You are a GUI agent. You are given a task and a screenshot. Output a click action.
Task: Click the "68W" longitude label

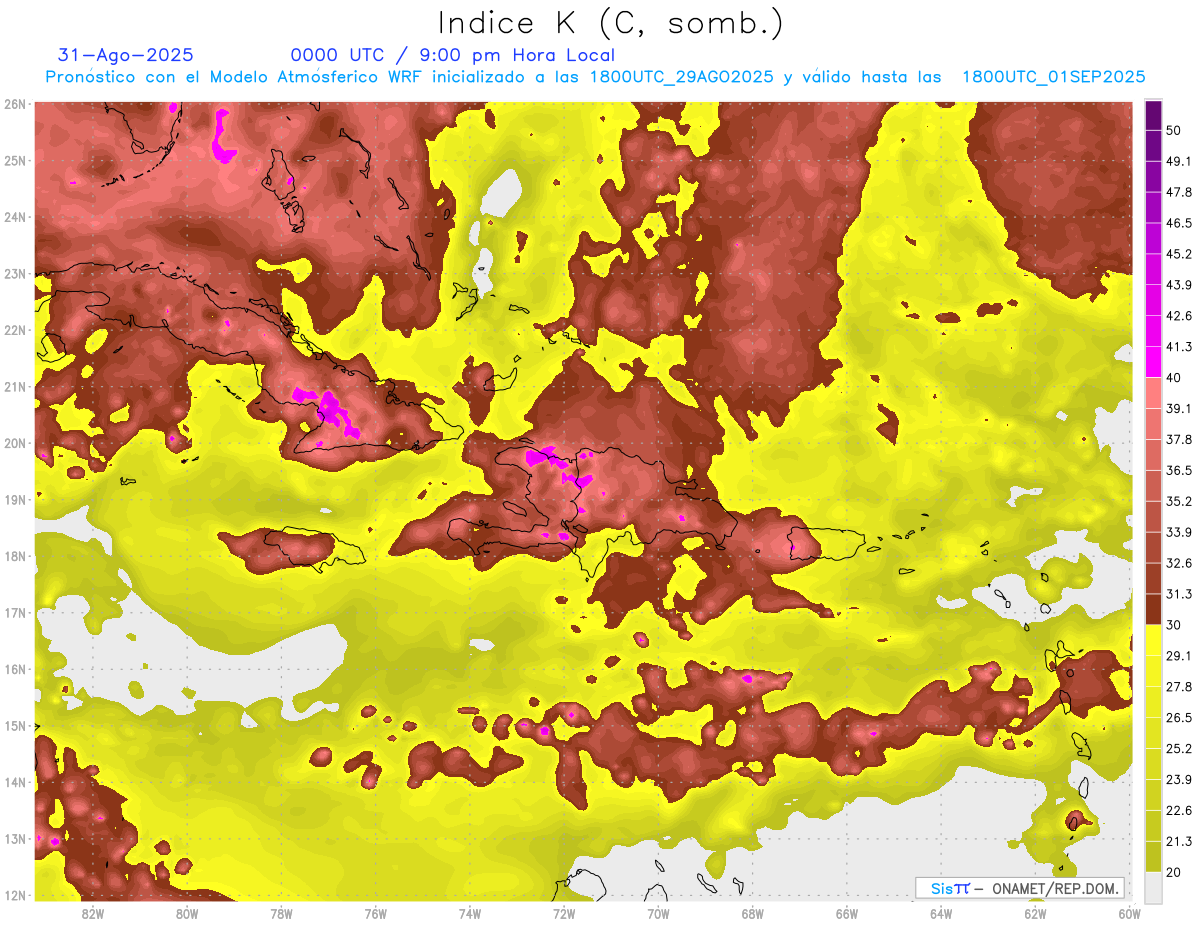pos(753,914)
